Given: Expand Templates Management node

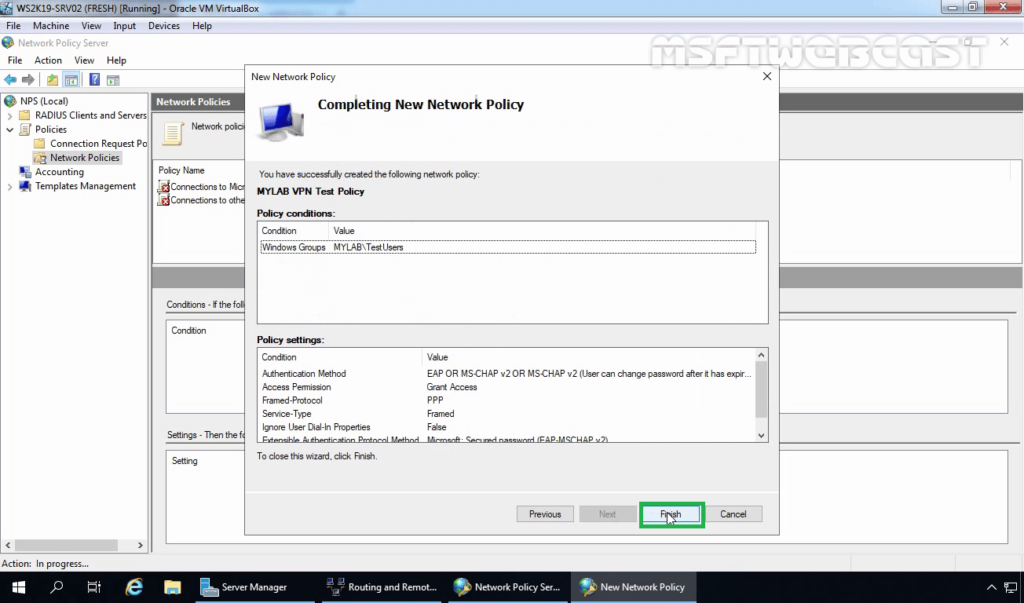Looking at the screenshot, I should 10,187.
